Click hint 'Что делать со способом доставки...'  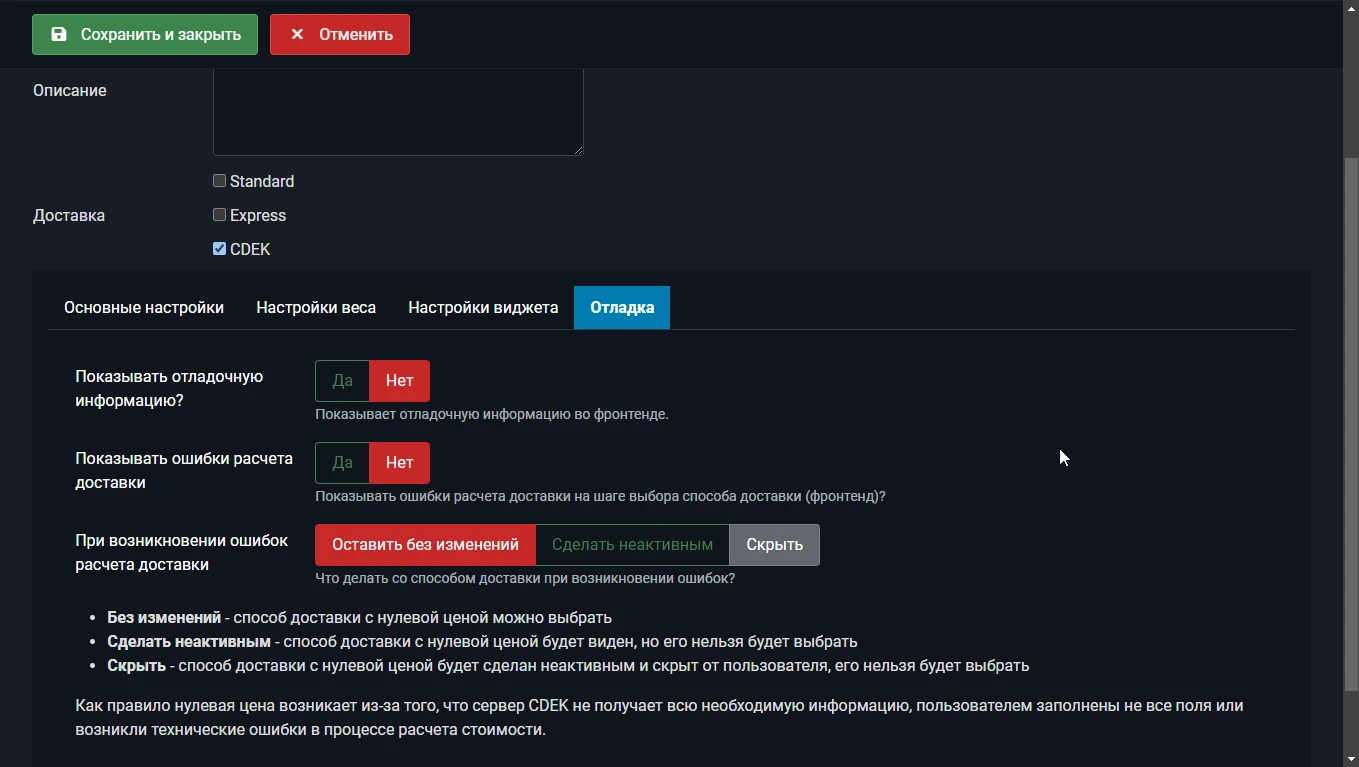point(525,578)
